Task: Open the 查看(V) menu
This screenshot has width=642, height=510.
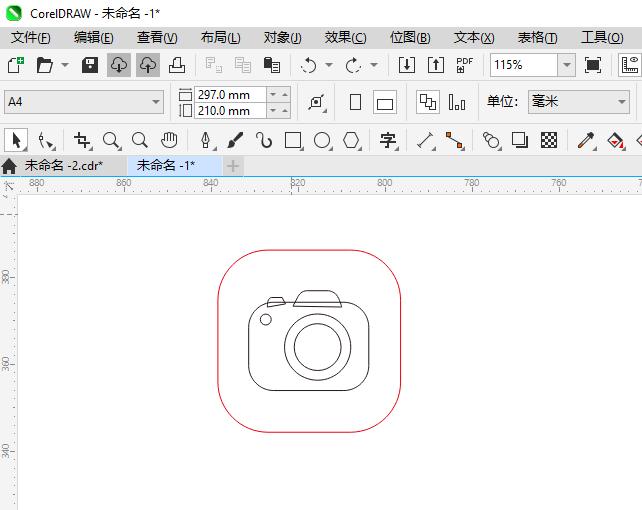Action: 157,38
